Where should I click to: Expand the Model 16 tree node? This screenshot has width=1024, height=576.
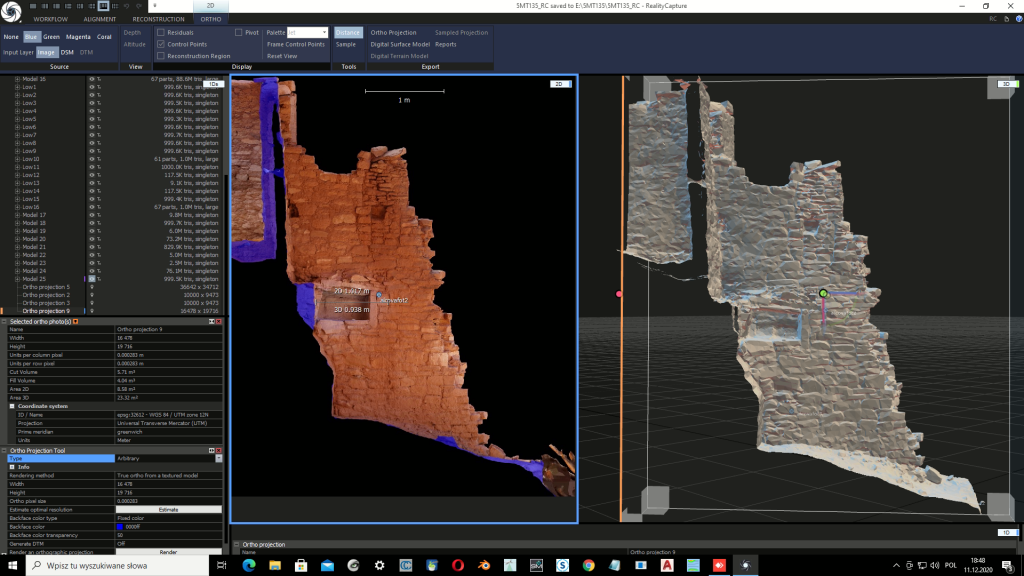pyautogui.click(x=18, y=79)
